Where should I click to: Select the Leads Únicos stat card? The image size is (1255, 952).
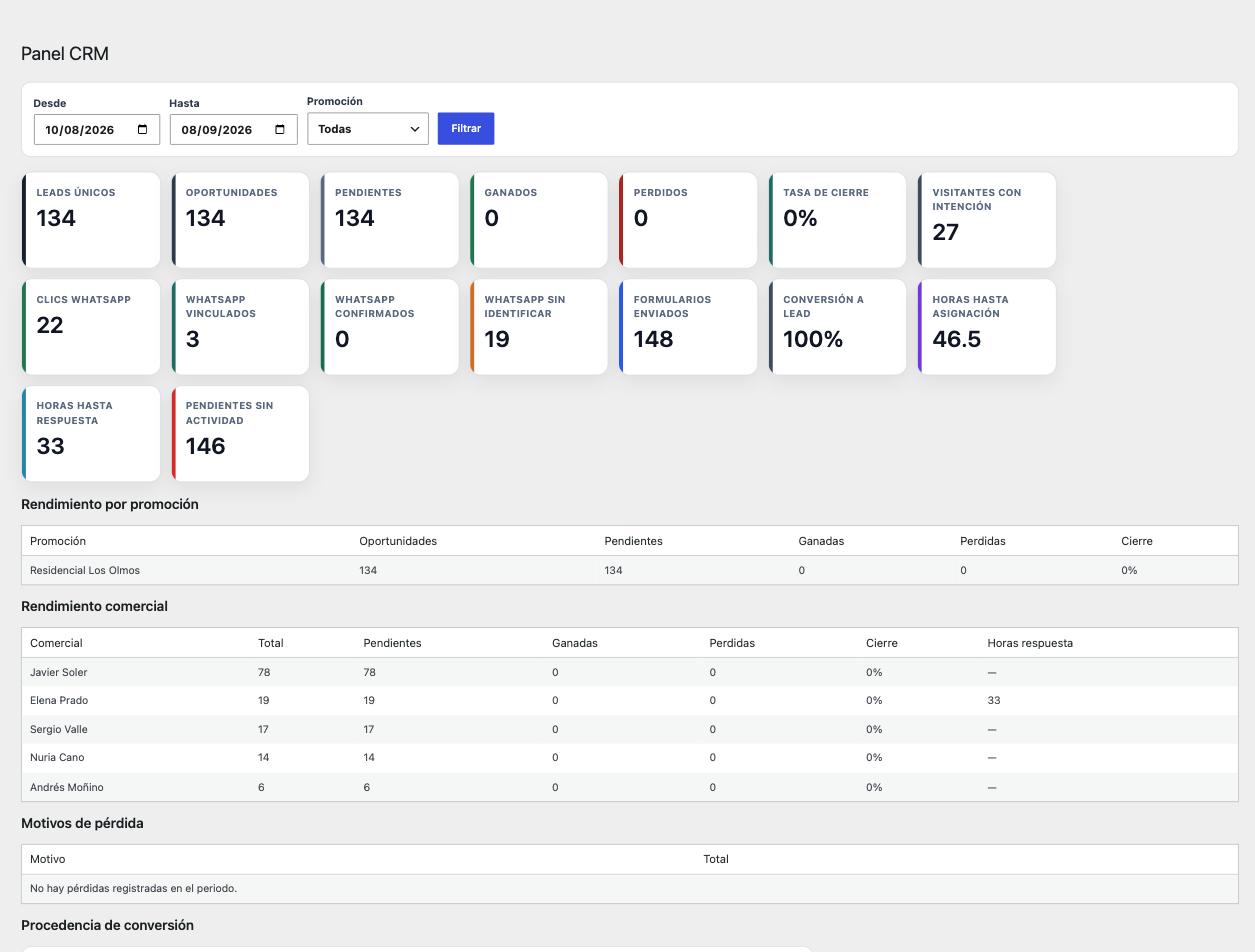pyautogui.click(x=91, y=220)
